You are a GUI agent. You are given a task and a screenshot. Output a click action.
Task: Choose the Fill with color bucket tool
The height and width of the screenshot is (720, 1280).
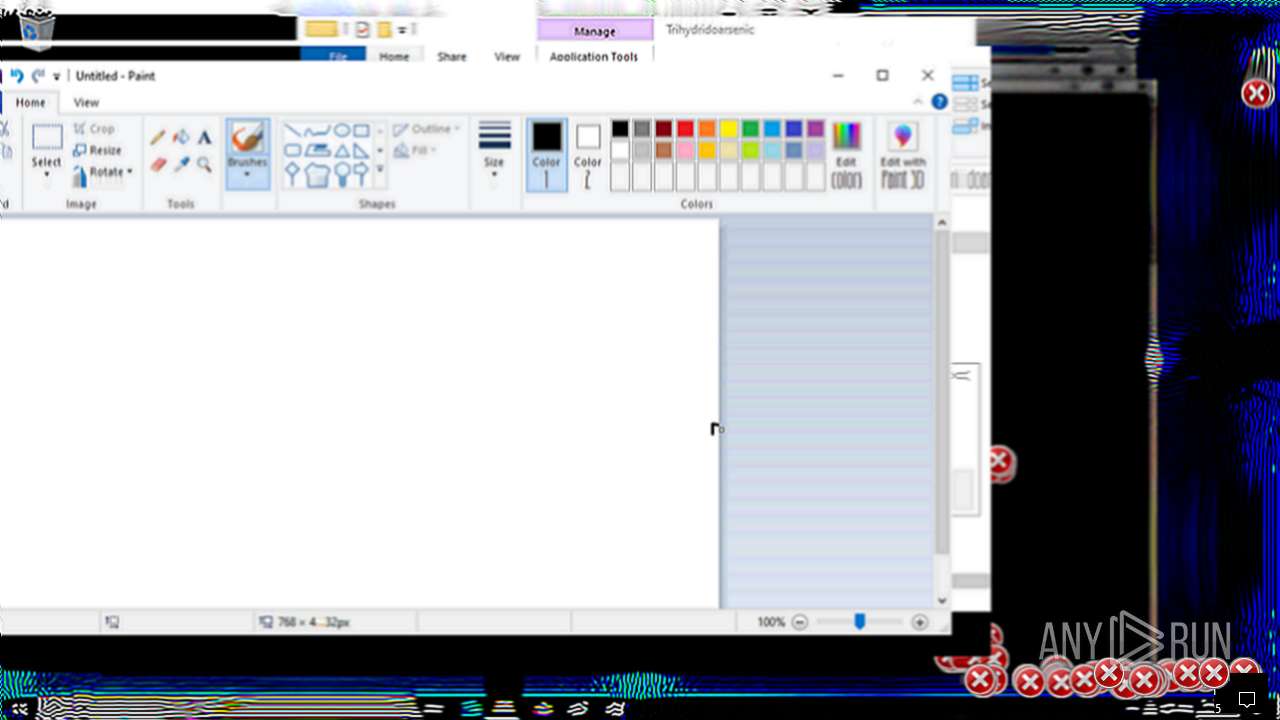[181, 138]
